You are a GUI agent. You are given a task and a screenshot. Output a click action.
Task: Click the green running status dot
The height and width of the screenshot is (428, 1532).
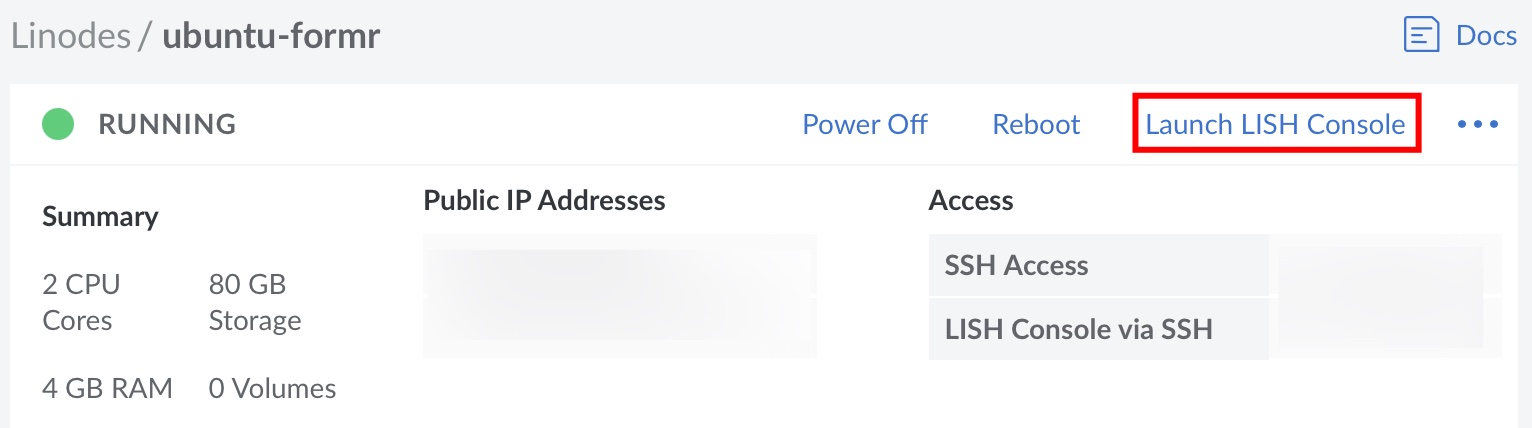coord(58,125)
